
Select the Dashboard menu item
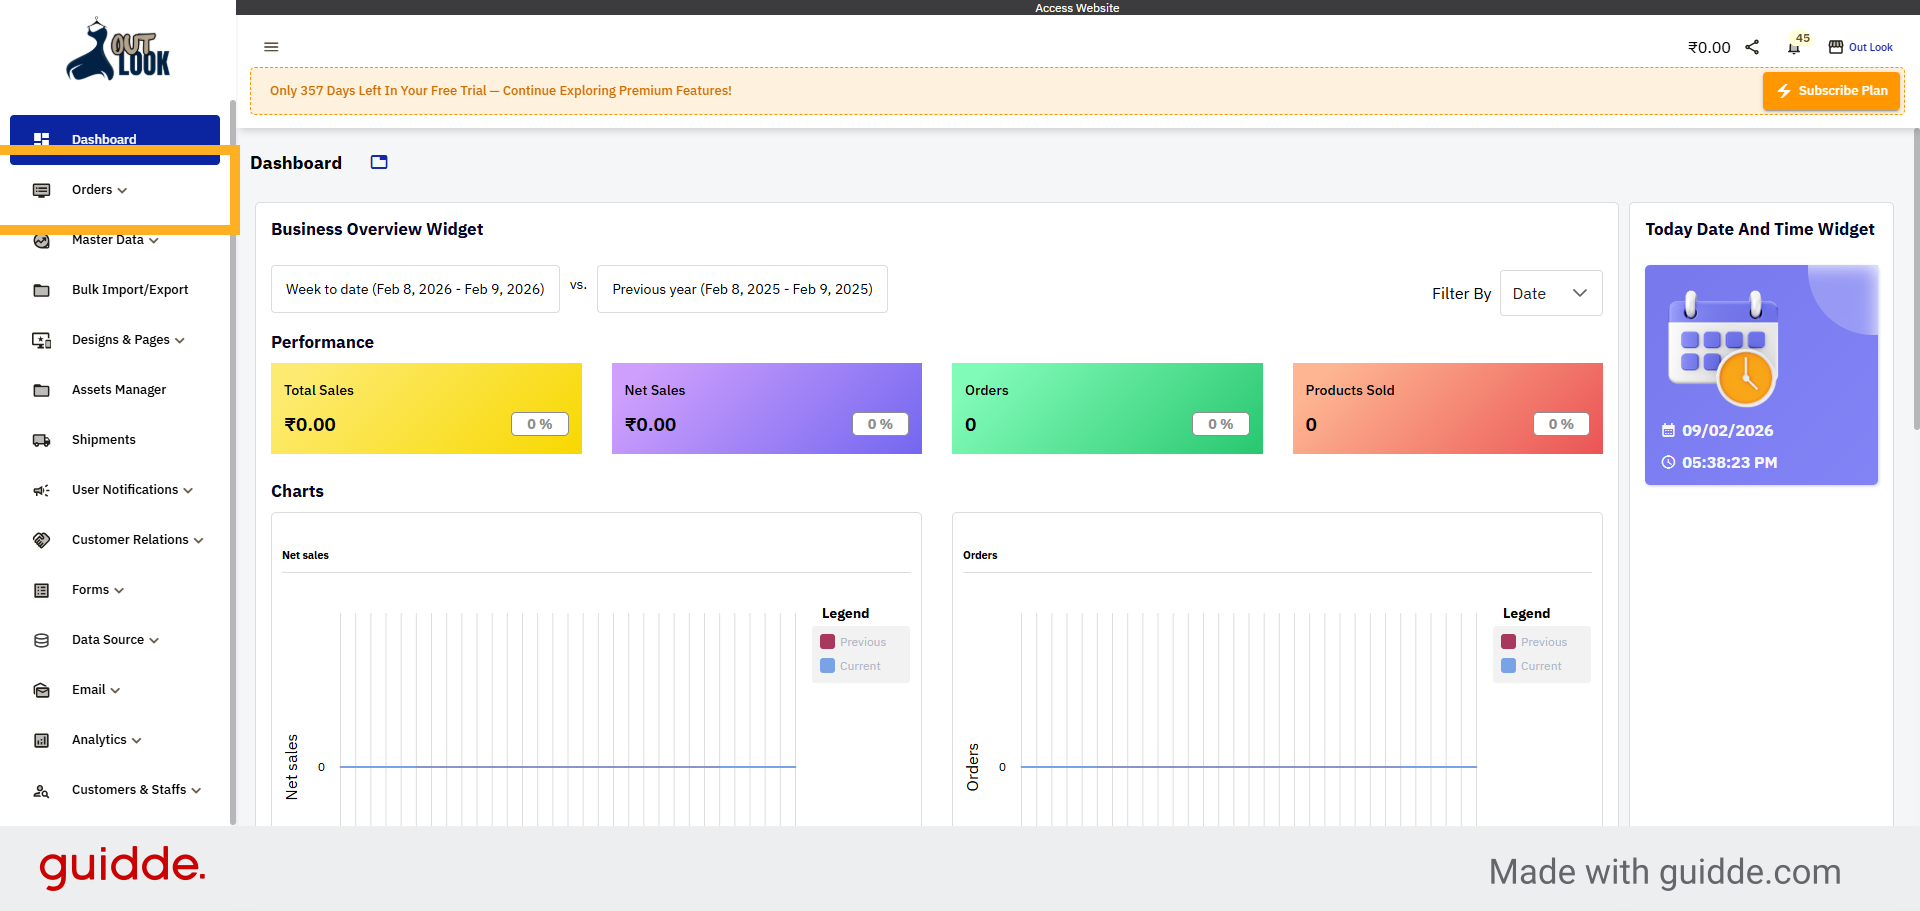click(x=105, y=139)
